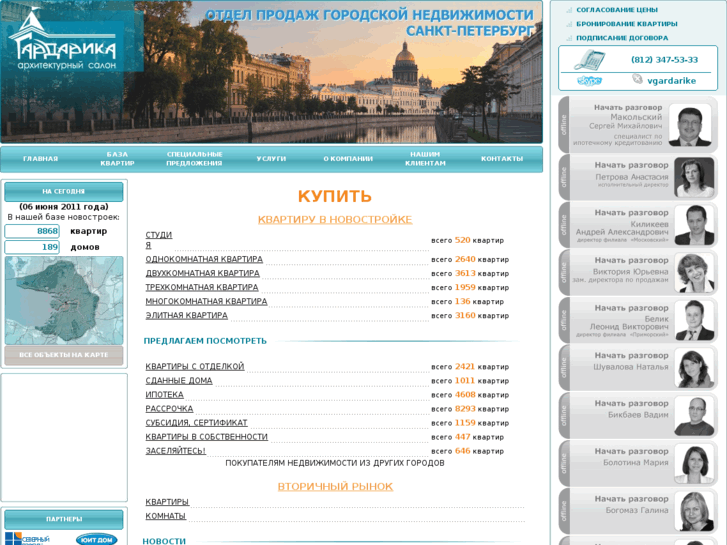Image resolution: width=727 pixels, height=545 pixels.
Task: Open the ЮИТ ДОМ partner logo
Action: pyautogui.click(x=96, y=539)
